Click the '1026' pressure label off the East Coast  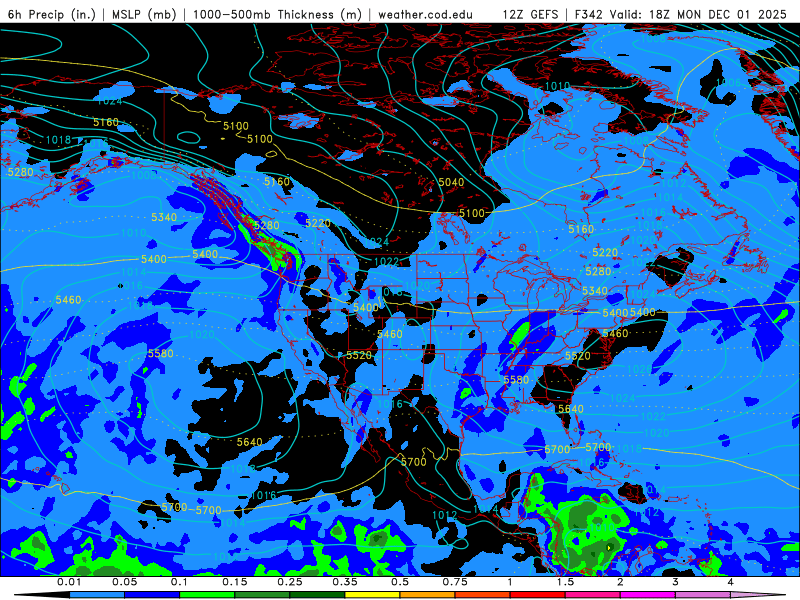click(x=639, y=369)
